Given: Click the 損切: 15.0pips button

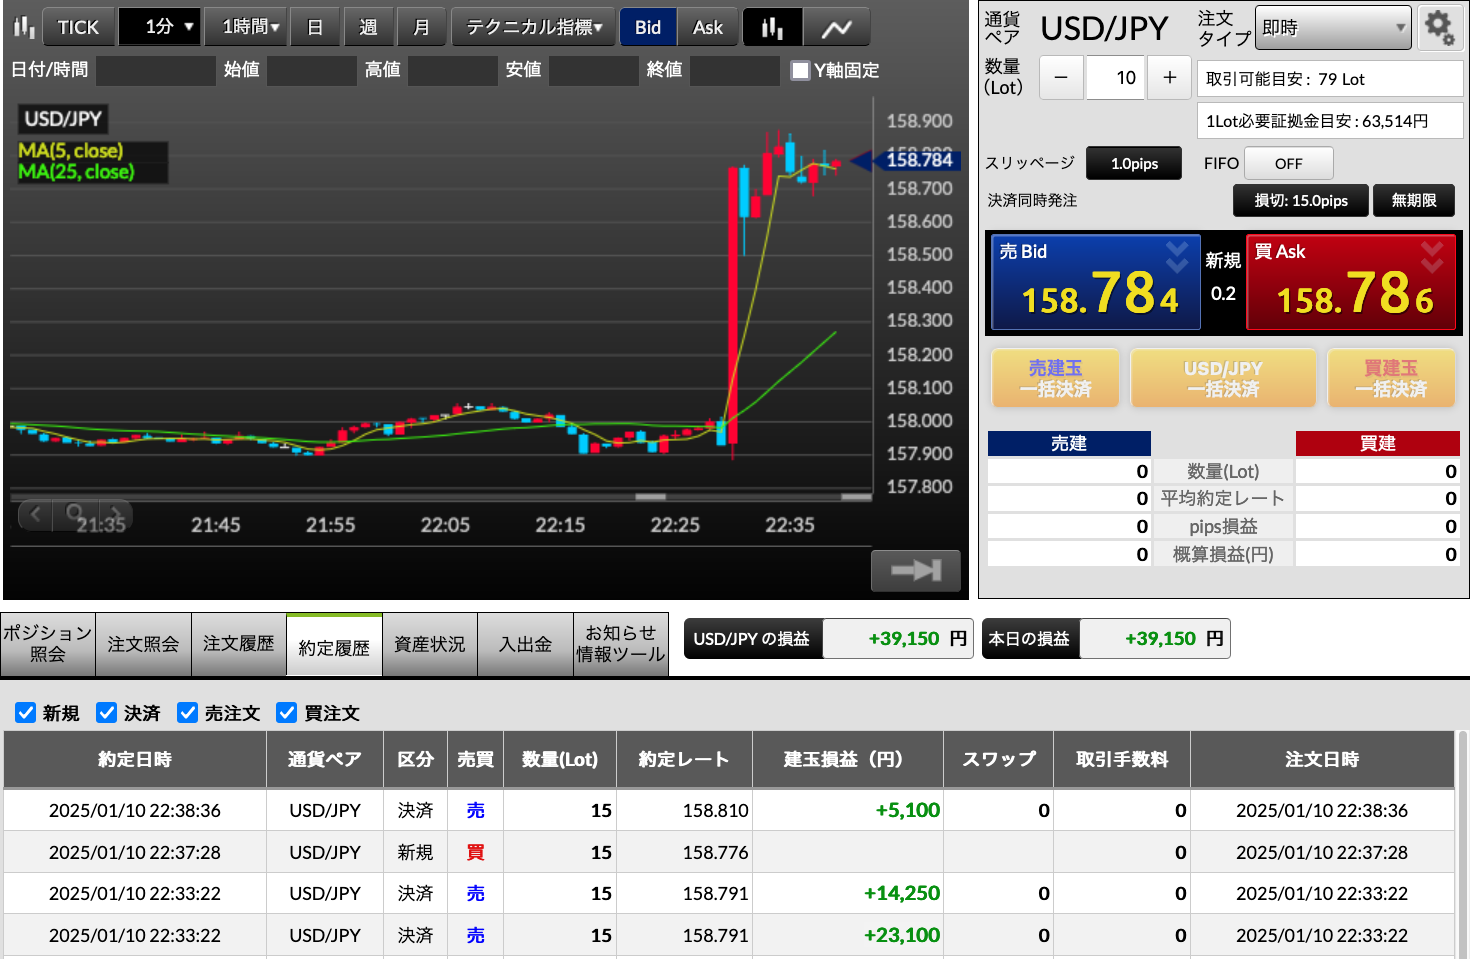Looking at the screenshot, I should coord(1301,200).
